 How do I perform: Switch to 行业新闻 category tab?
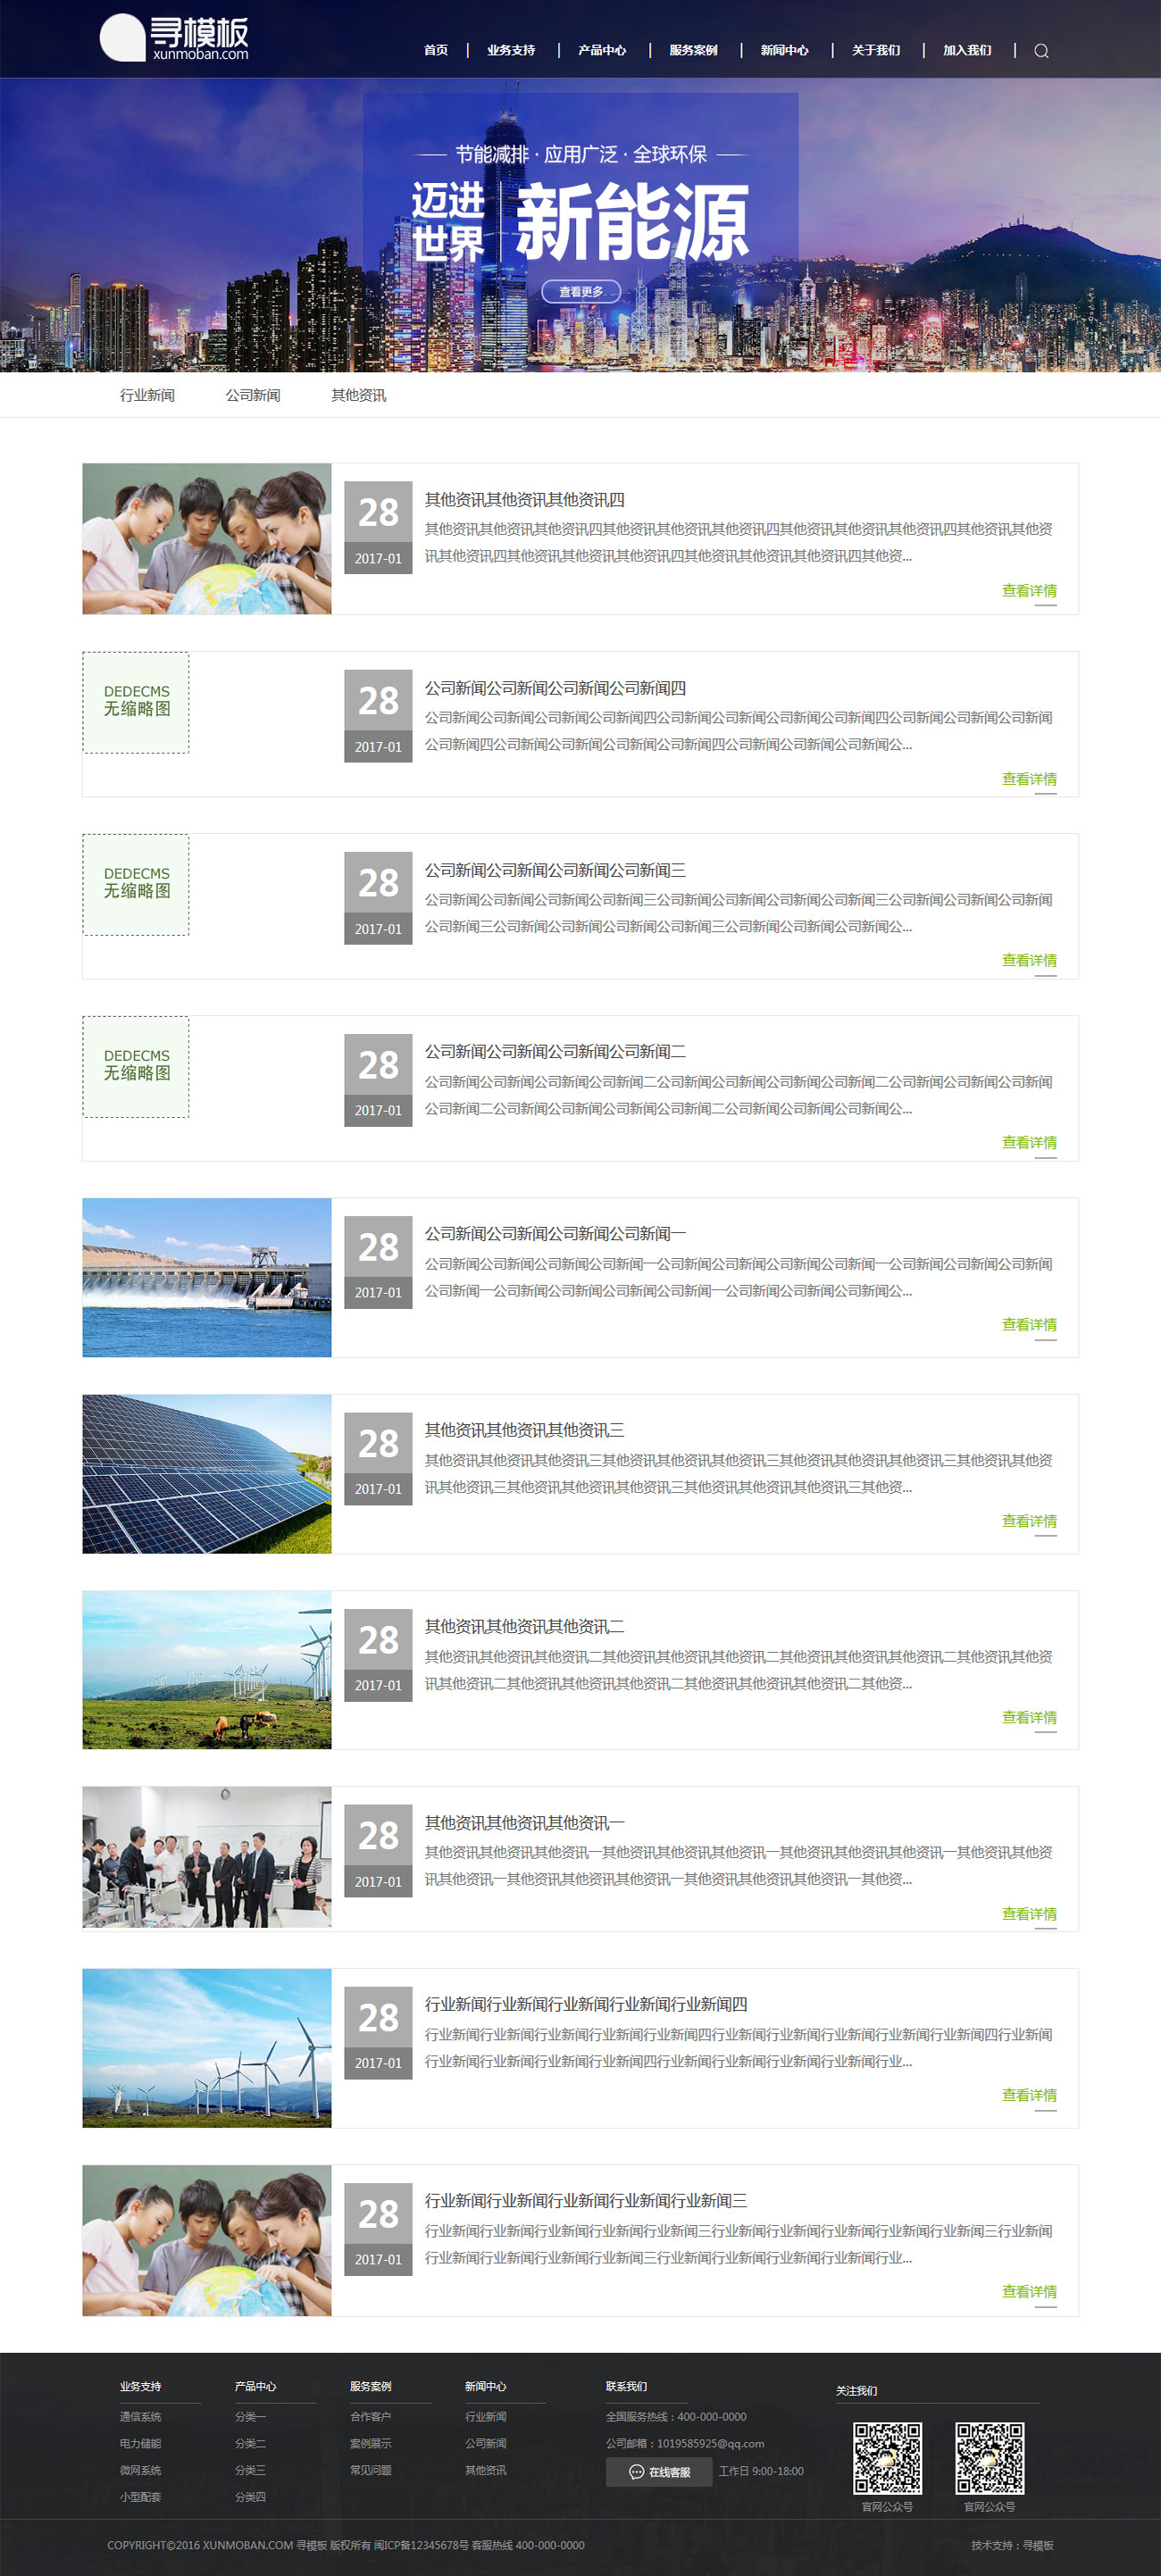(x=147, y=395)
